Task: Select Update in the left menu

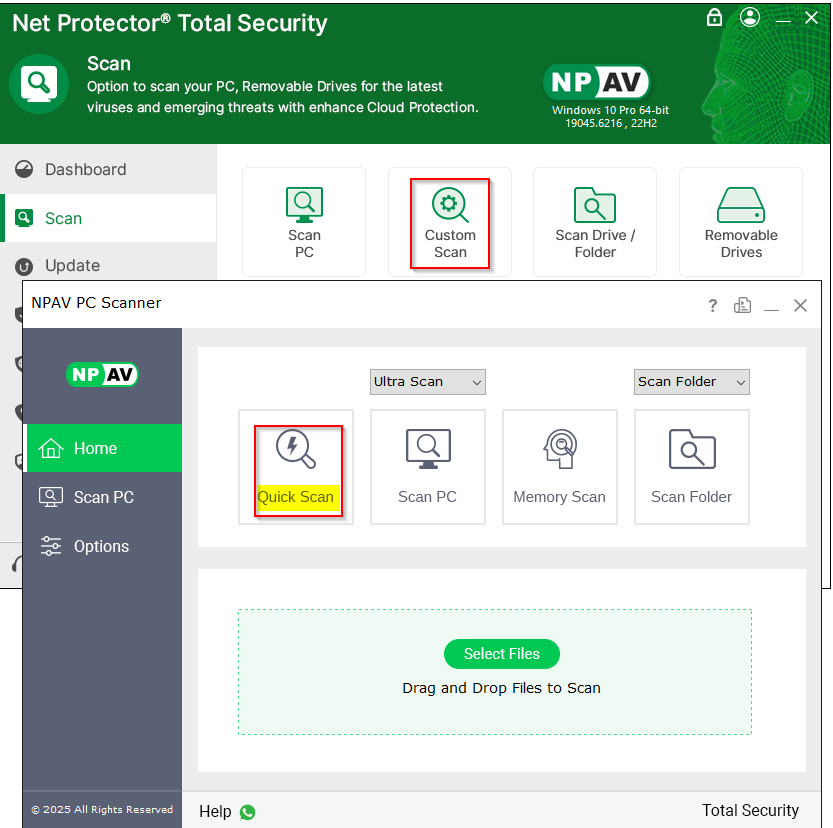Action: pos(72,266)
